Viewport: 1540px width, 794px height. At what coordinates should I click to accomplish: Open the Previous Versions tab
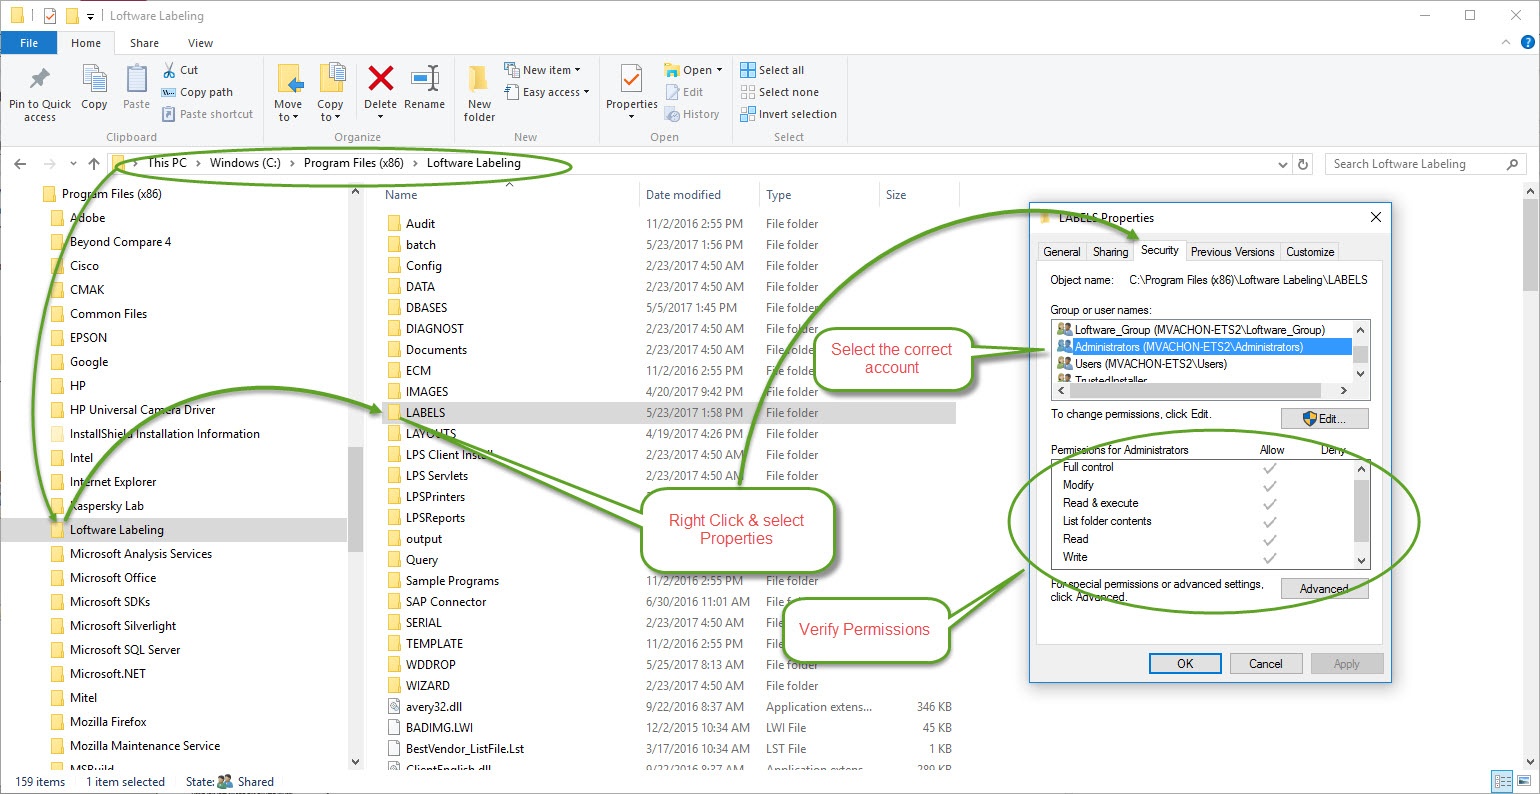(1232, 252)
